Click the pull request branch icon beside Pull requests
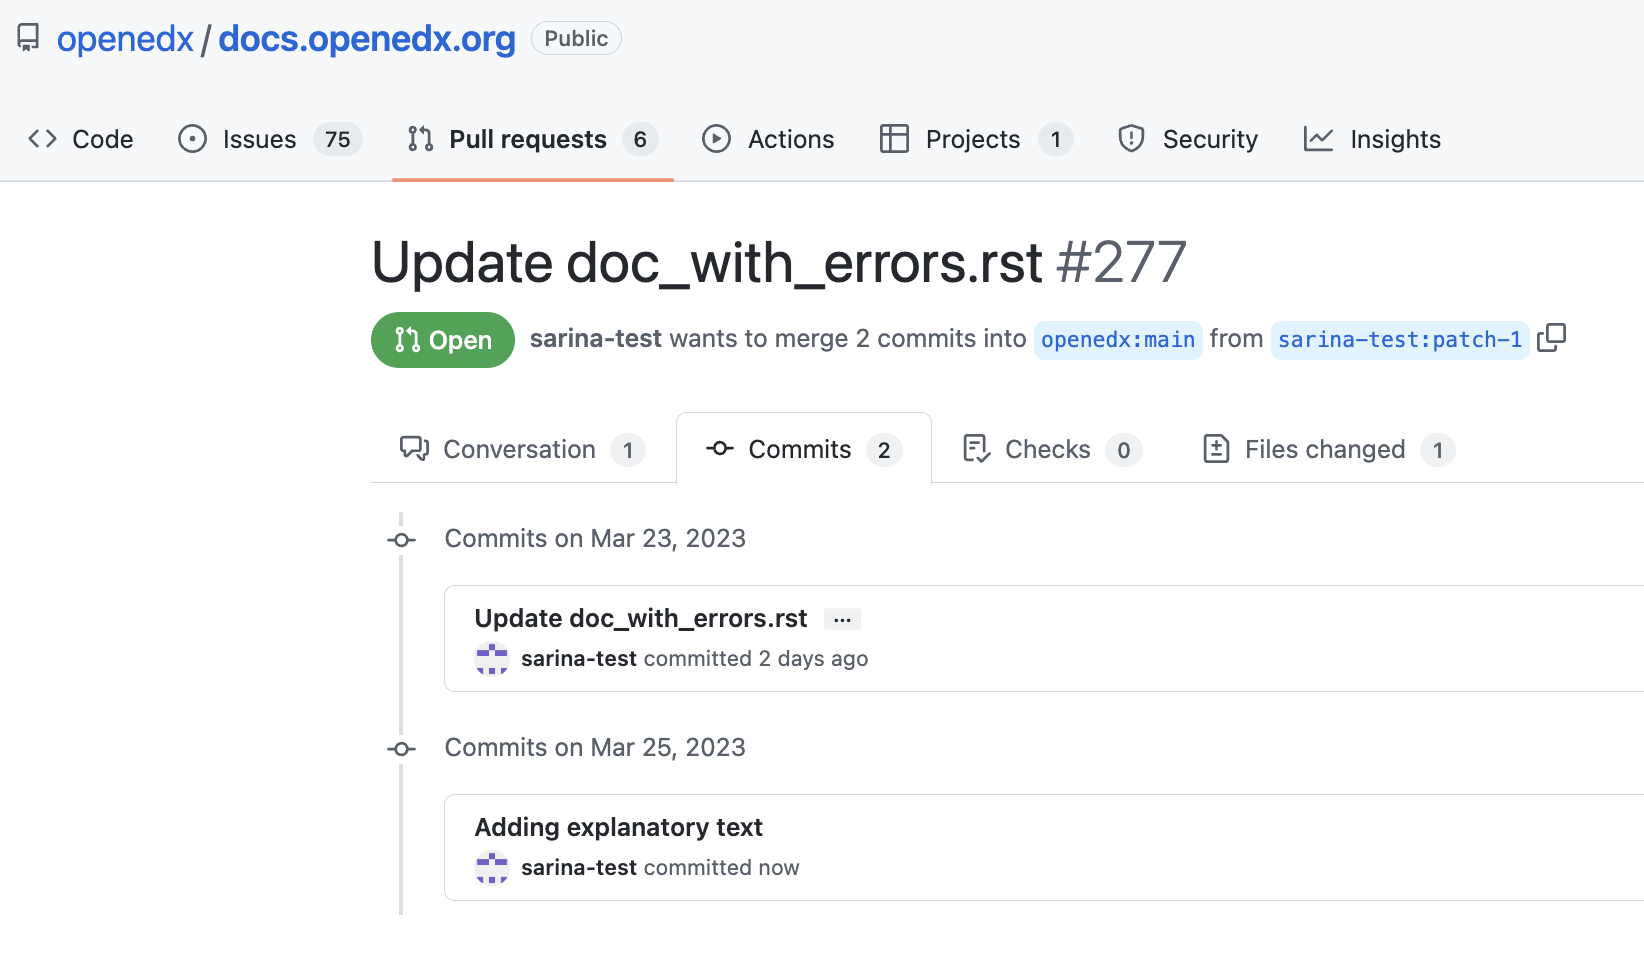1644x970 pixels. pyautogui.click(x=419, y=139)
